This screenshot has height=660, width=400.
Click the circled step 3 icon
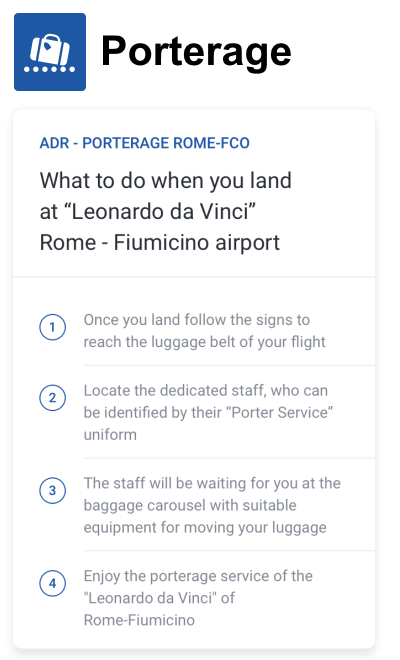point(53,490)
